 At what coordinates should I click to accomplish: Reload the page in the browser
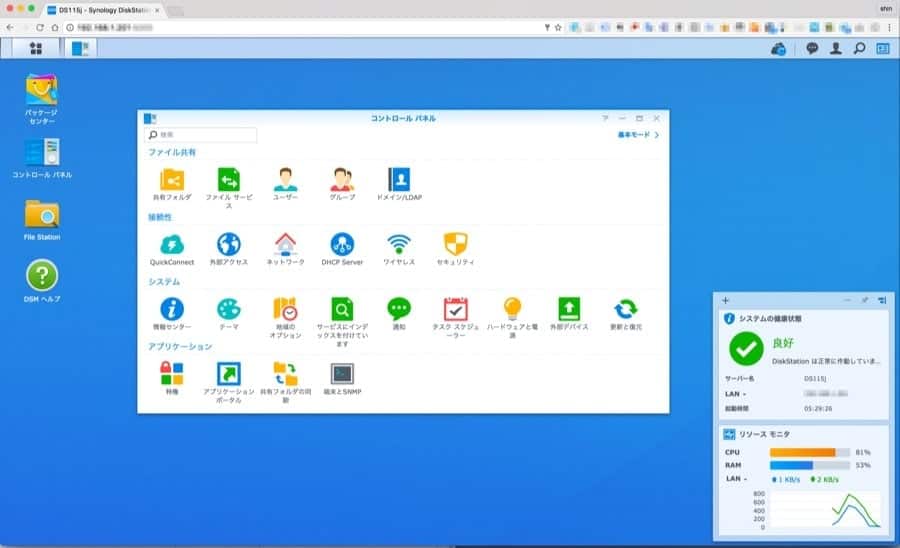pyautogui.click(x=40, y=27)
